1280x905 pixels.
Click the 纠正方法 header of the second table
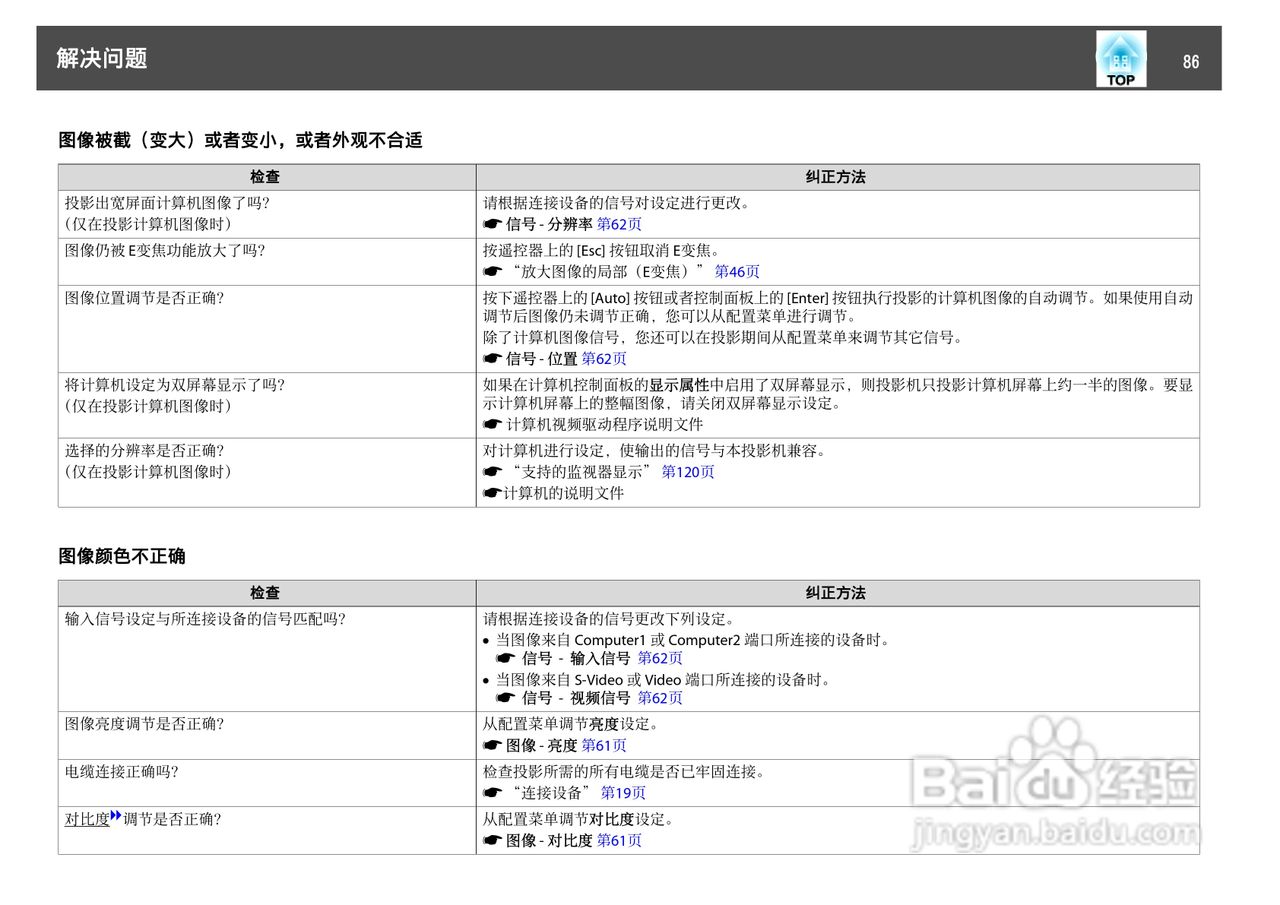(836, 593)
